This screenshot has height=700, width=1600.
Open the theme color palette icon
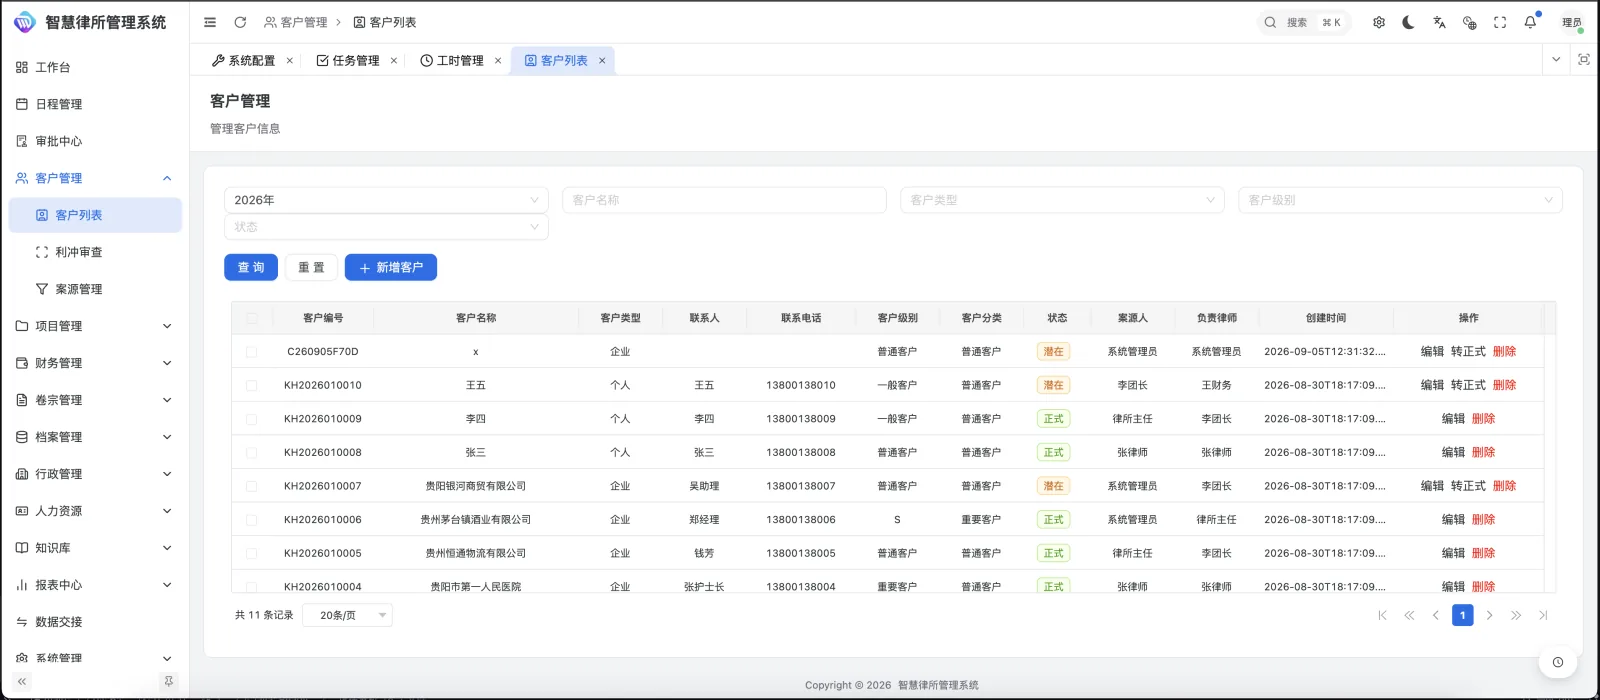(1469, 22)
